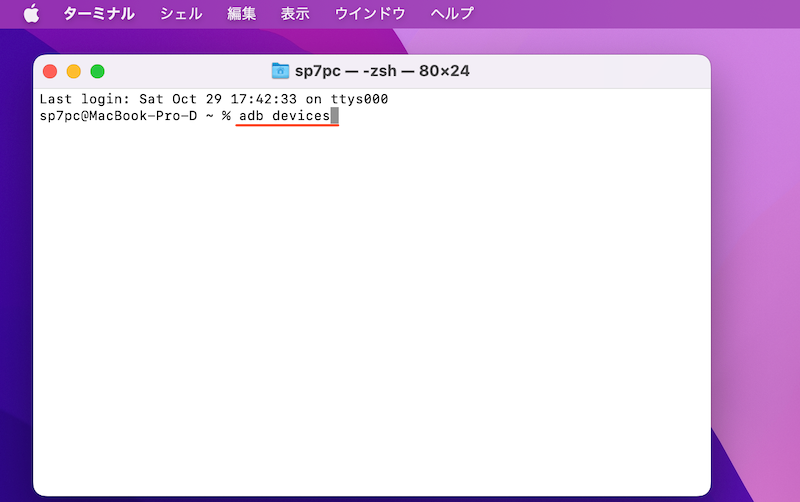Minimize the terminal using yellow button
The image size is (800, 502).
click(73, 71)
